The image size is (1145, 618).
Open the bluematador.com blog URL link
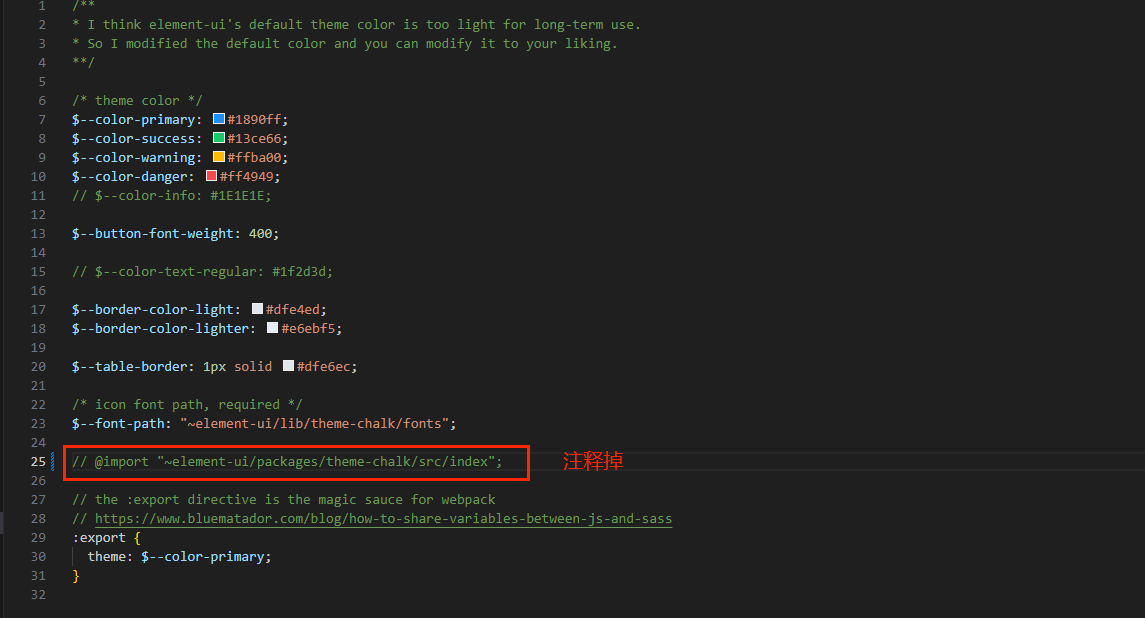[x=383, y=519]
